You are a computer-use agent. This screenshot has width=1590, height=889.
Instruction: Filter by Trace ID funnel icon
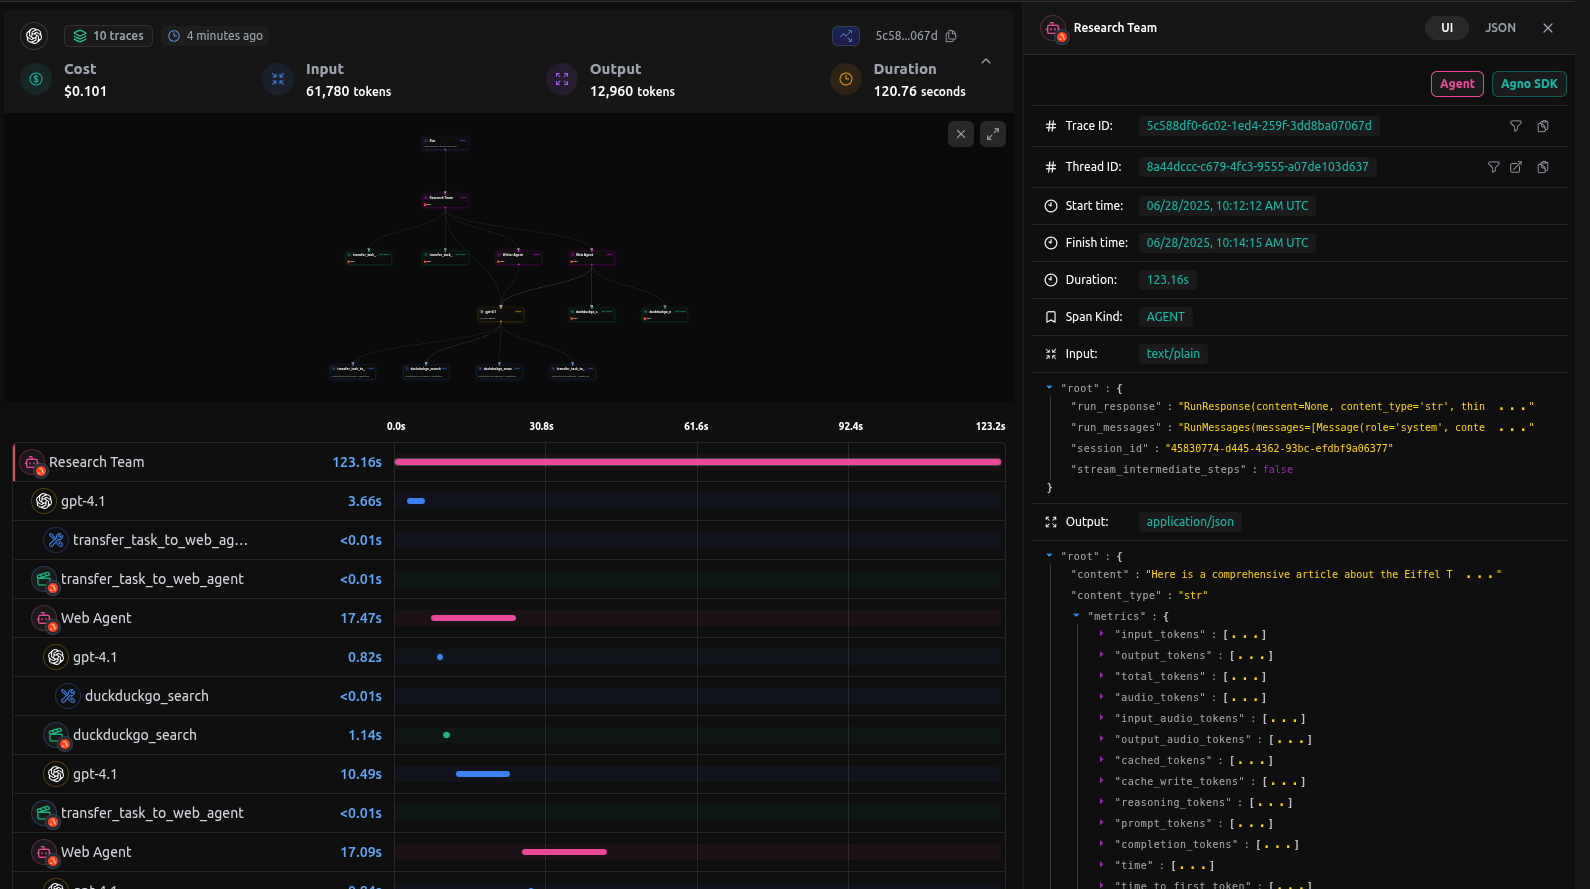(x=1516, y=126)
